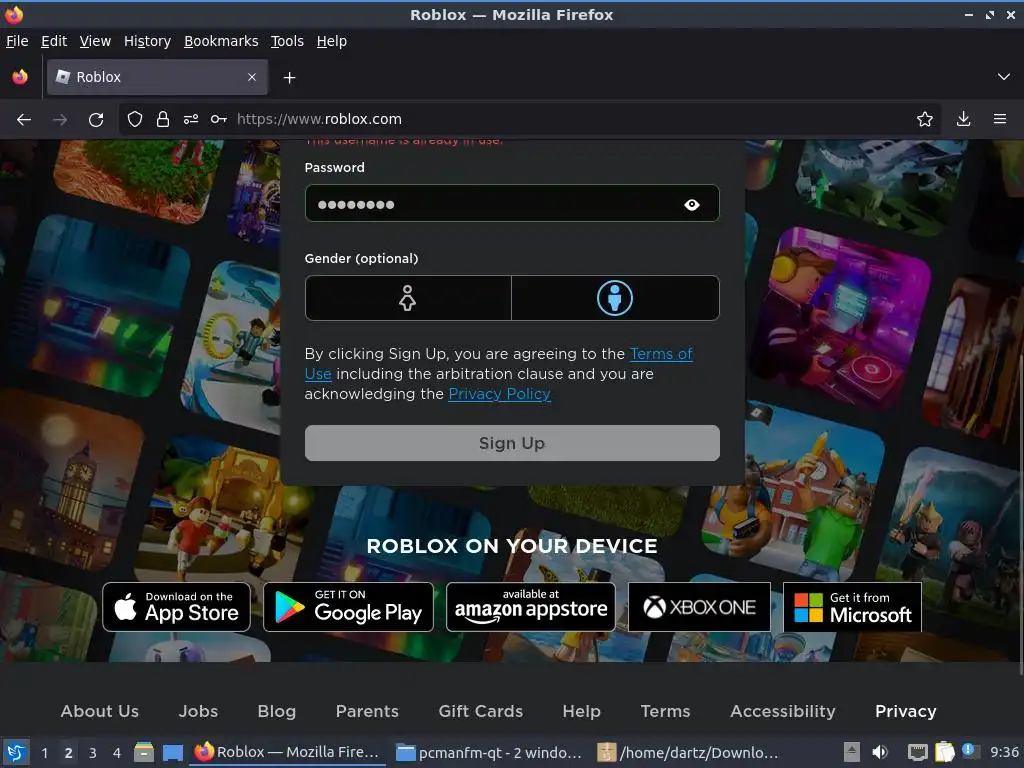Select the male gender option
Viewport: 1024px width, 768px height.
615,298
